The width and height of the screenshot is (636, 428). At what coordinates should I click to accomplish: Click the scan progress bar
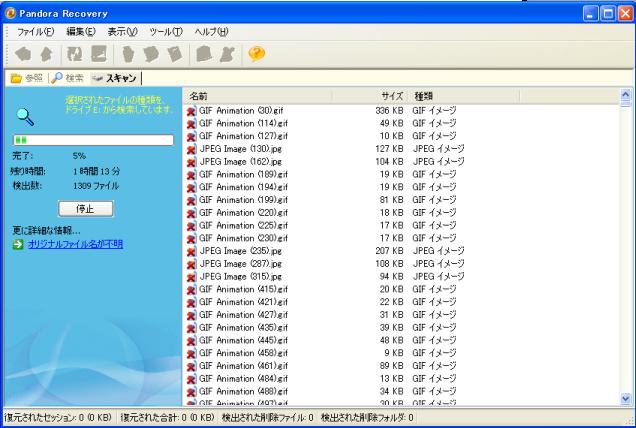93,140
